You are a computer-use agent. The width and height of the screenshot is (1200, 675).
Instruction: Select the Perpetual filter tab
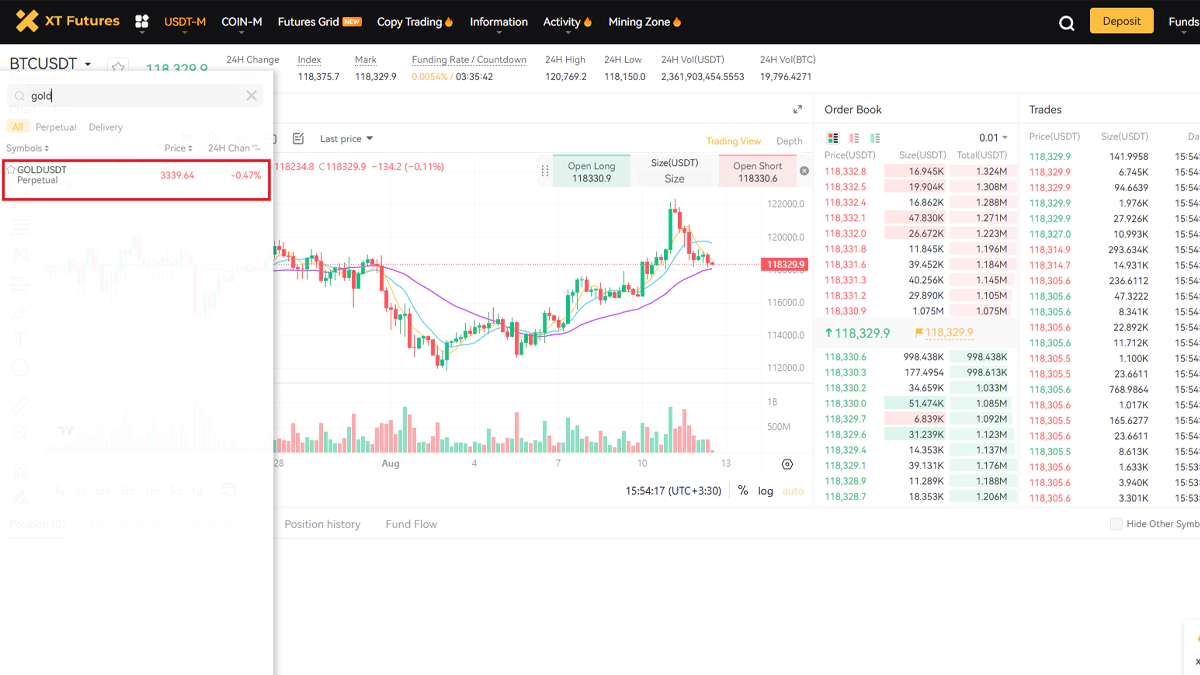point(56,127)
